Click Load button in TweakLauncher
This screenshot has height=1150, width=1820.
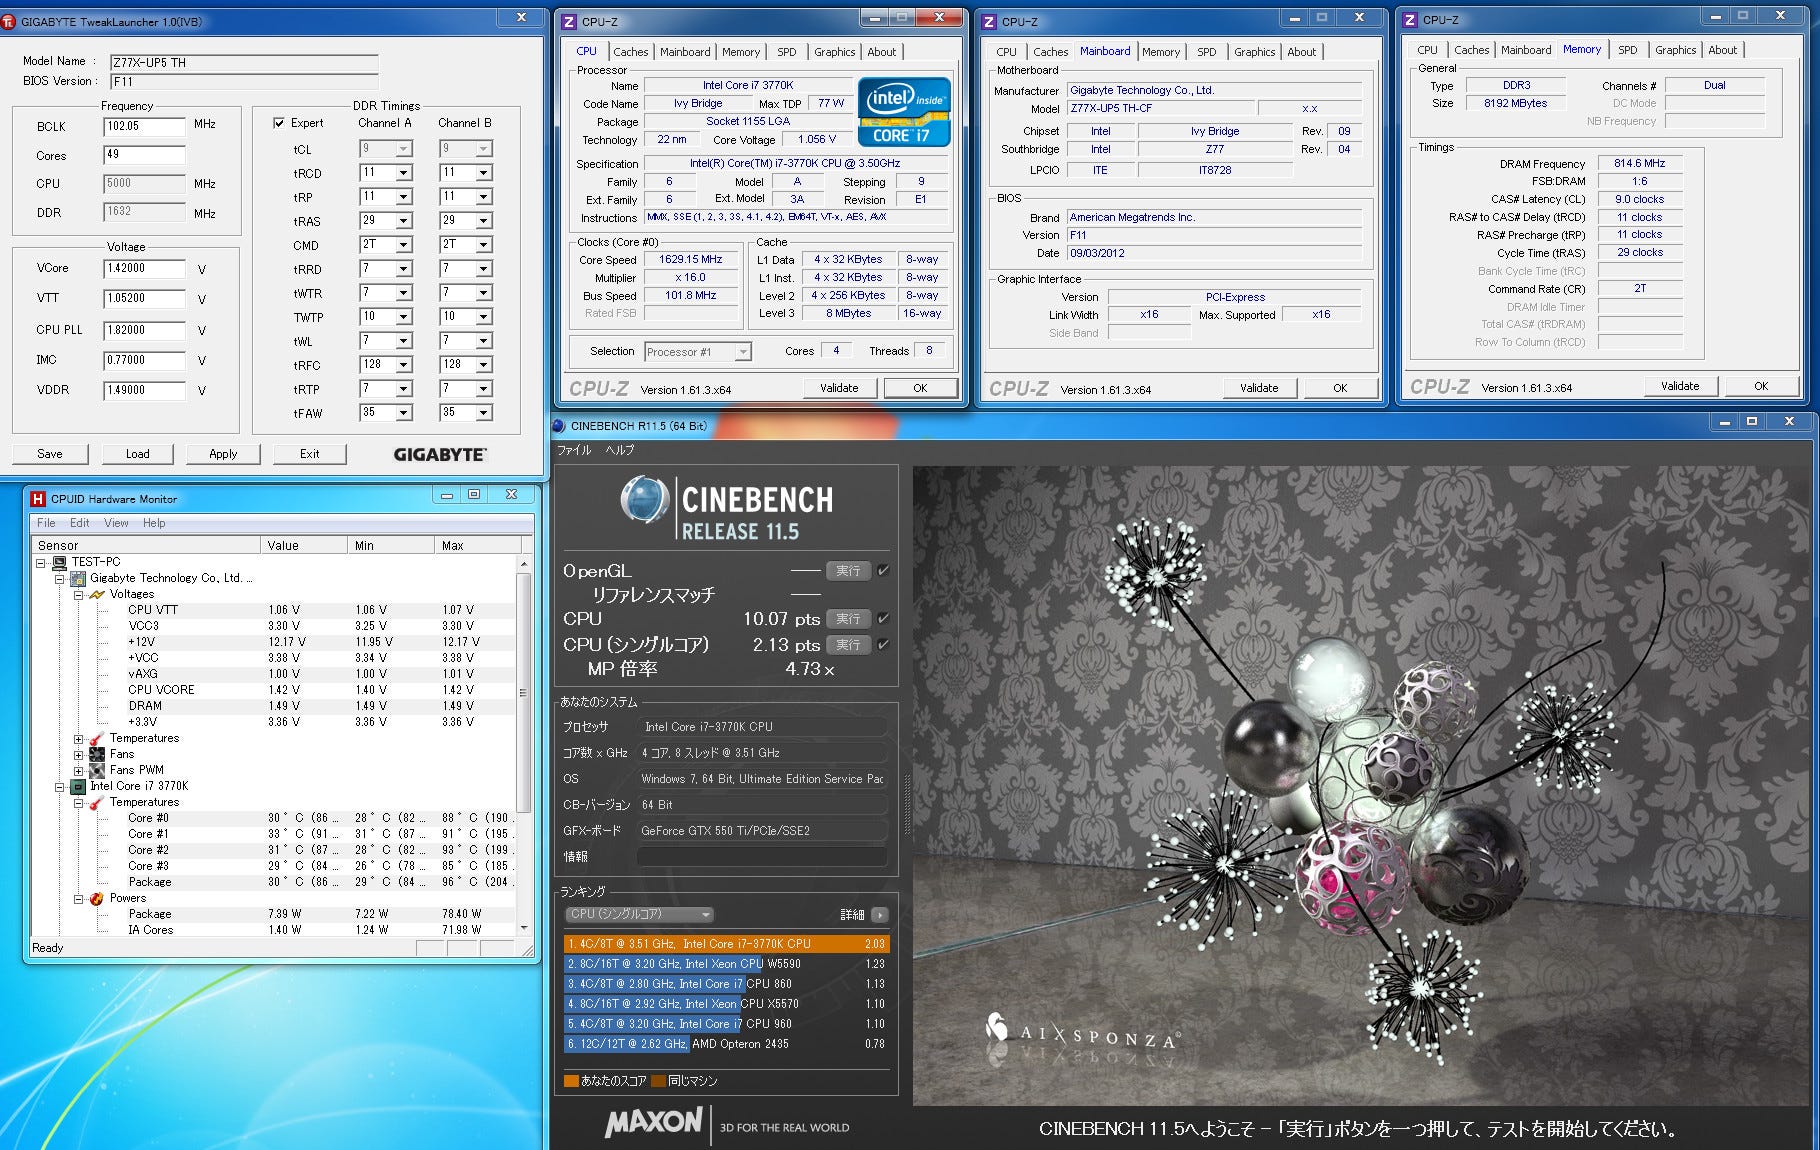pos(137,454)
